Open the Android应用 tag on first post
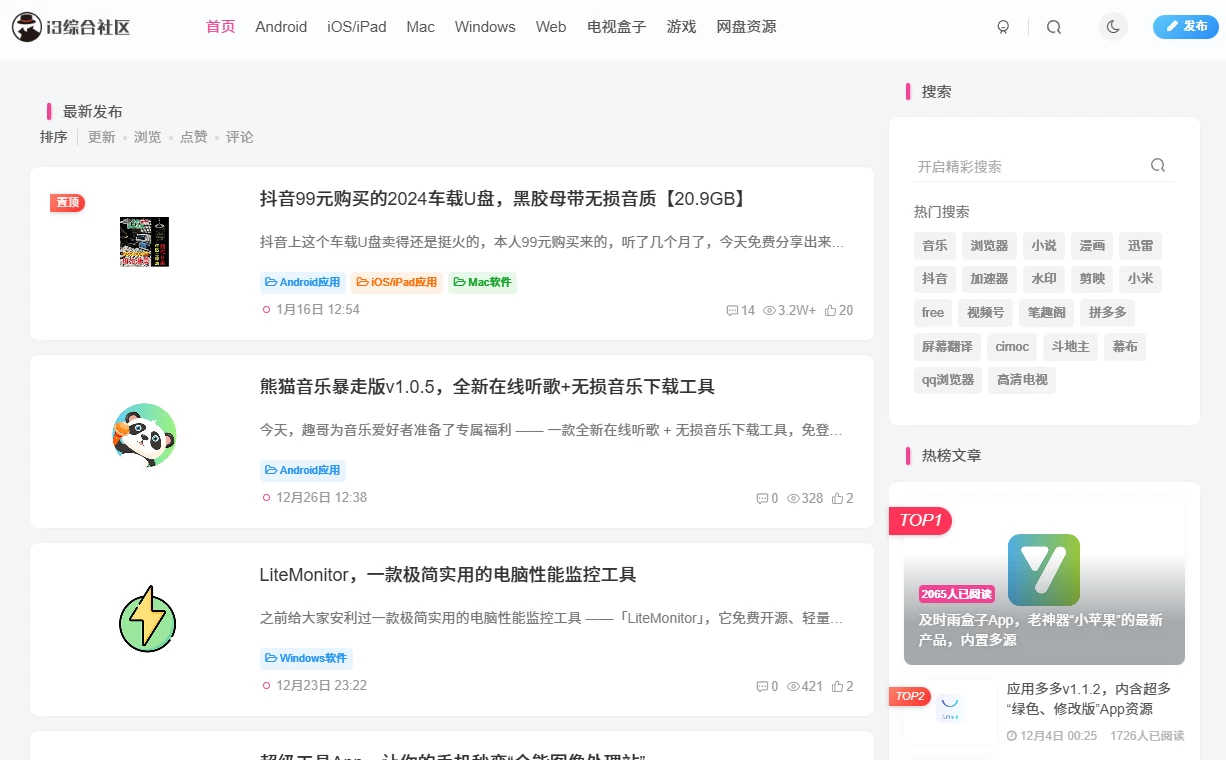The width and height of the screenshot is (1226, 760). (x=302, y=282)
